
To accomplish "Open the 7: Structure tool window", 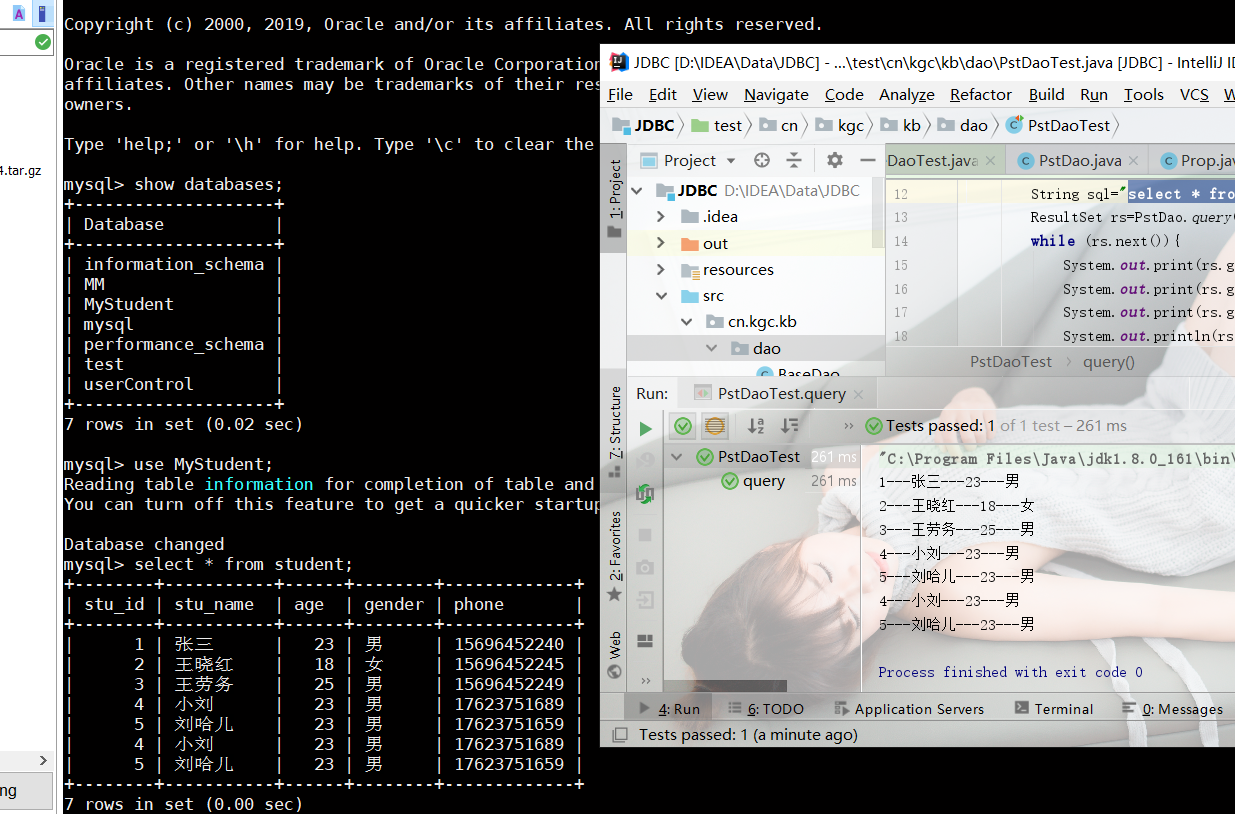I will point(615,432).
